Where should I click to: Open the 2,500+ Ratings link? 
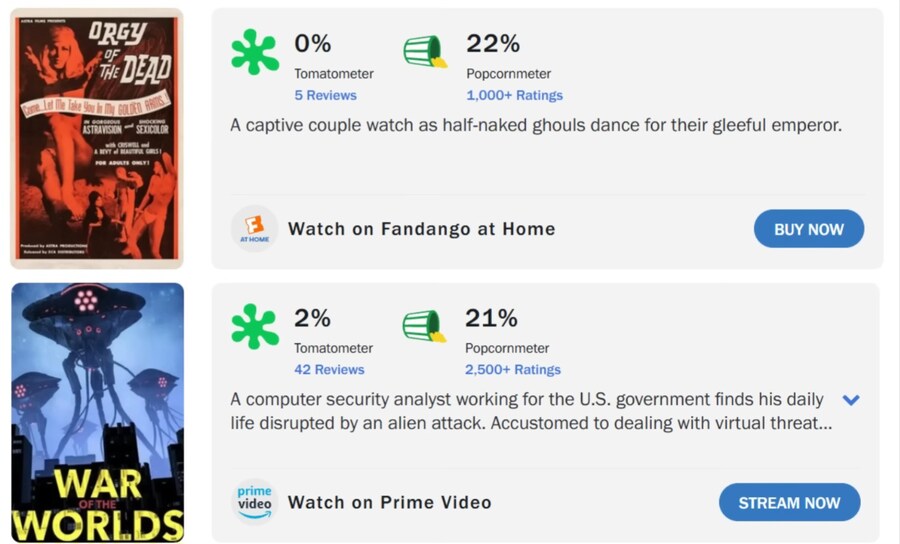tap(513, 370)
